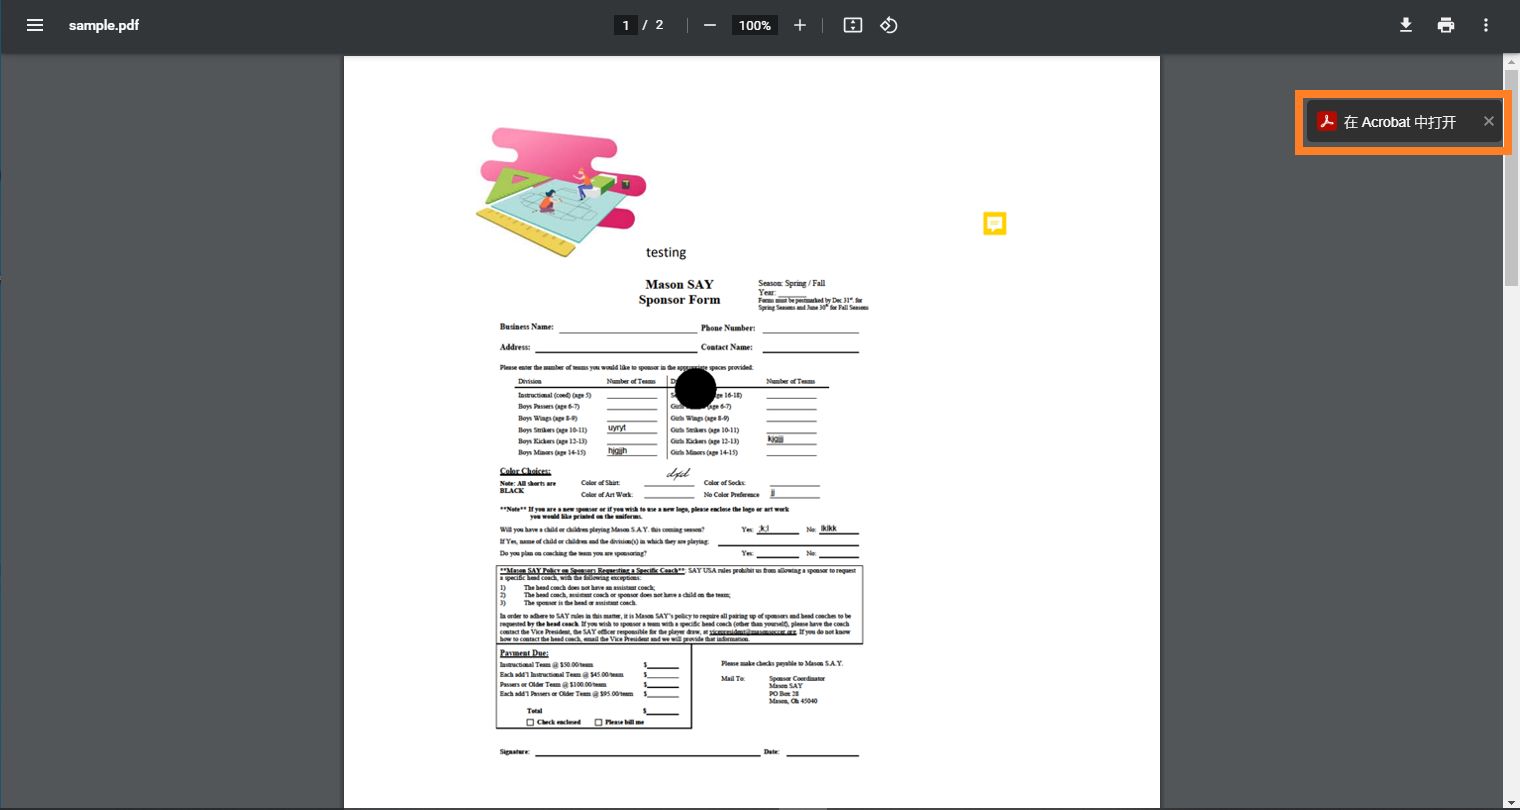Check the 'Please bill me' box
Screen dimensions: 1520x810
pos(598,722)
